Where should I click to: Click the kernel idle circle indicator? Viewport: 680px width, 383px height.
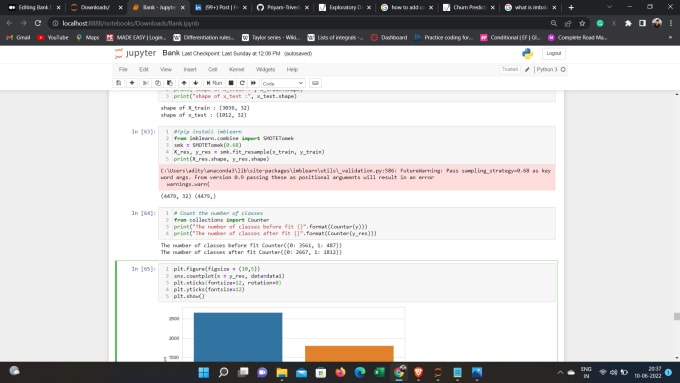tap(563, 69)
